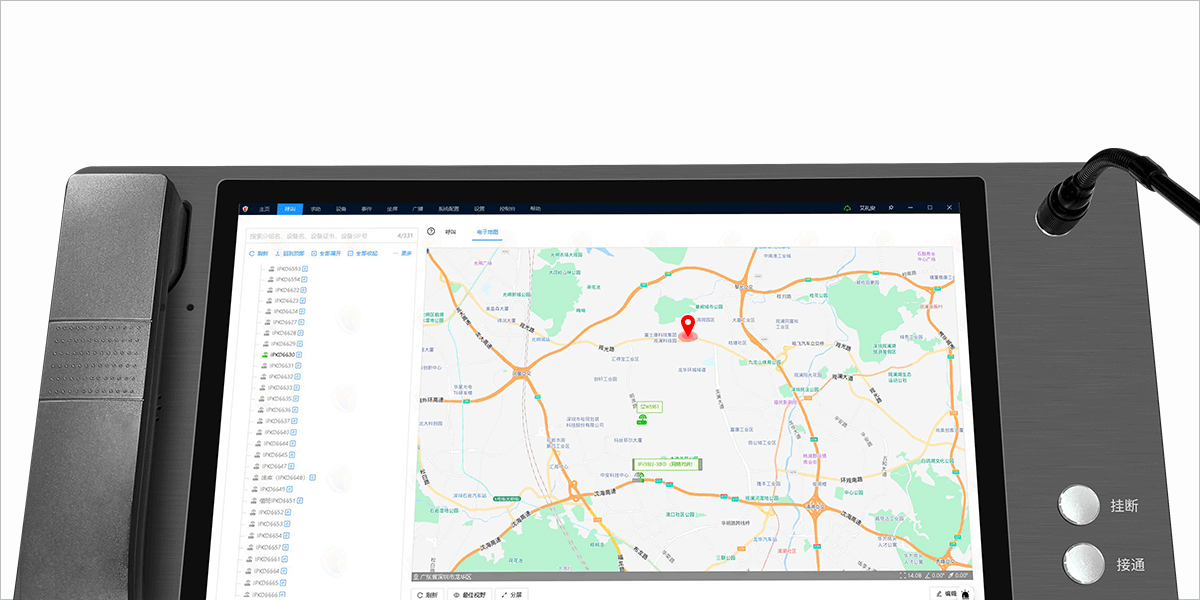
Task: Click the help question mark icon beside the 呼叫 tab
Action: tap(431, 232)
